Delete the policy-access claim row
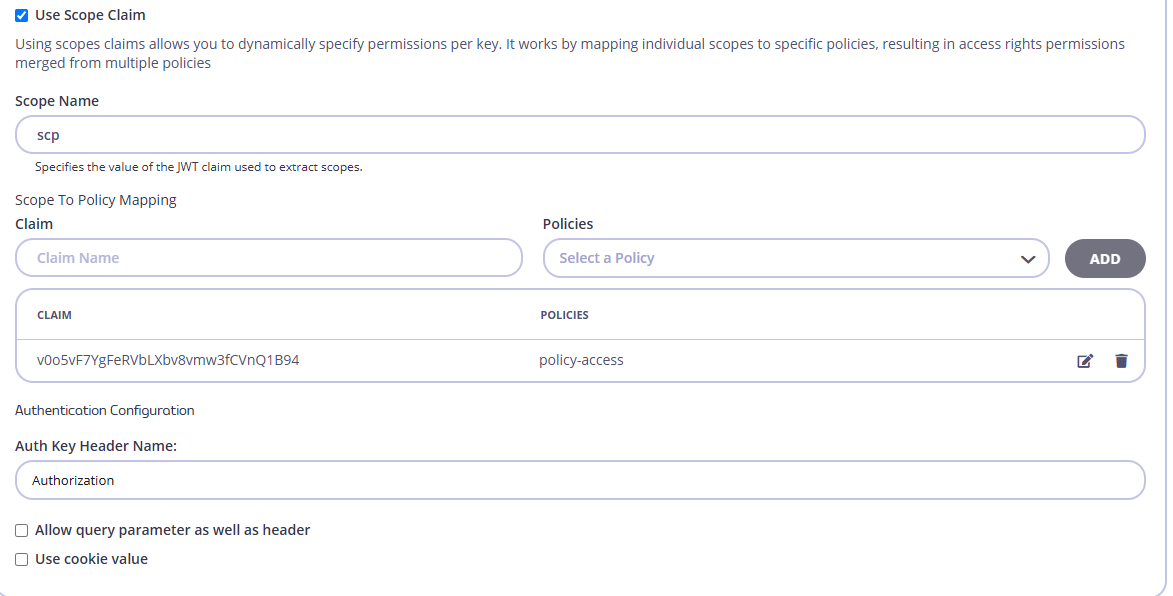This screenshot has width=1173, height=596. [x=1121, y=361]
